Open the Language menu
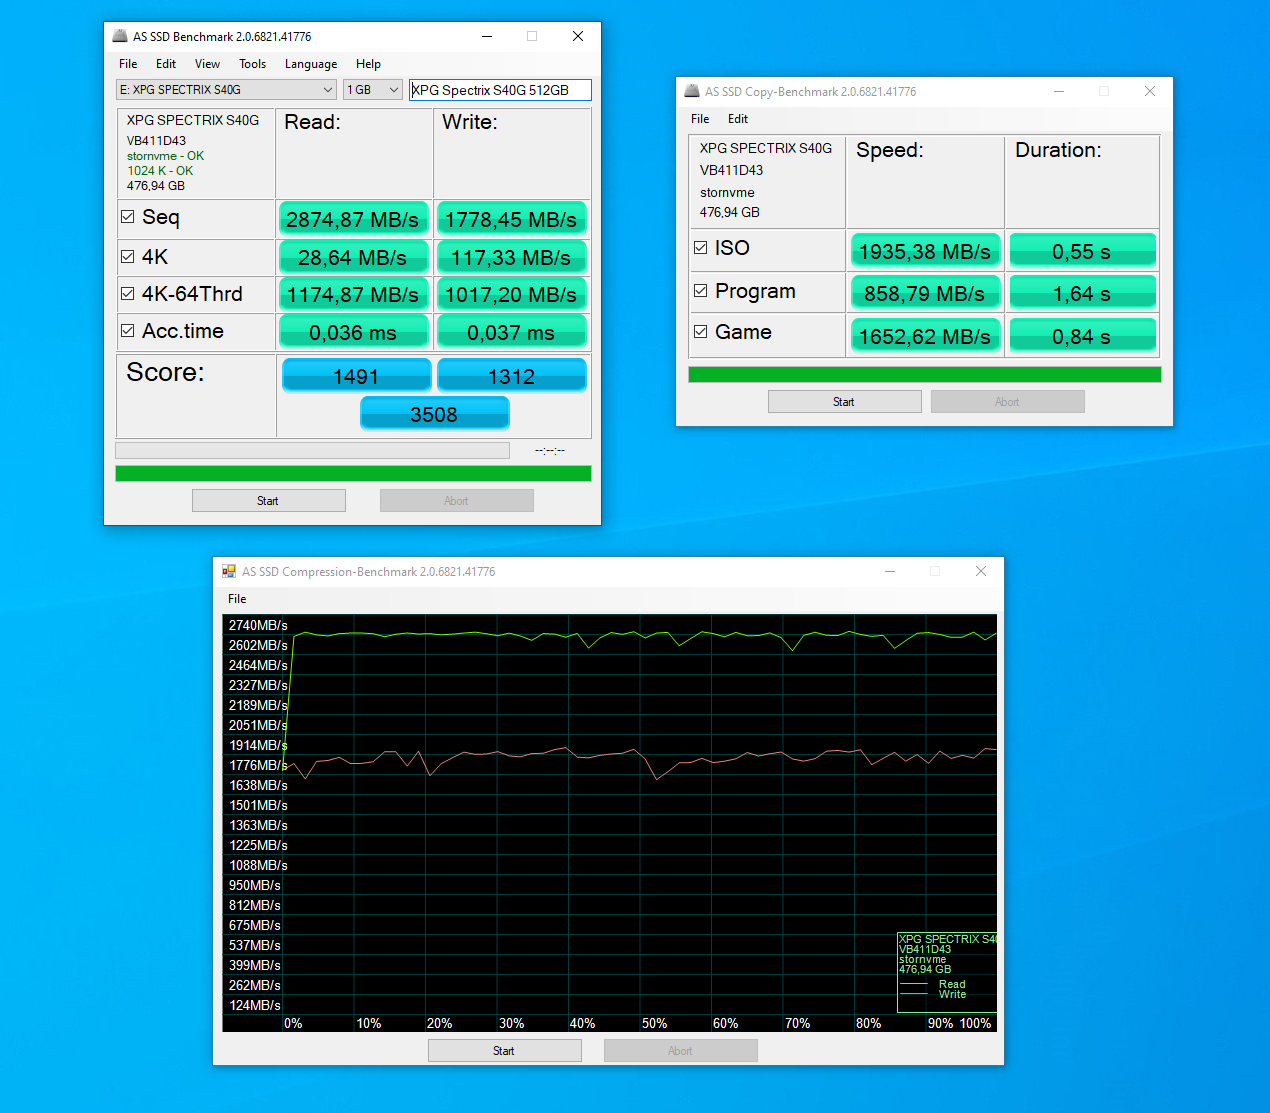This screenshot has height=1113, width=1270. (x=311, y=64)
